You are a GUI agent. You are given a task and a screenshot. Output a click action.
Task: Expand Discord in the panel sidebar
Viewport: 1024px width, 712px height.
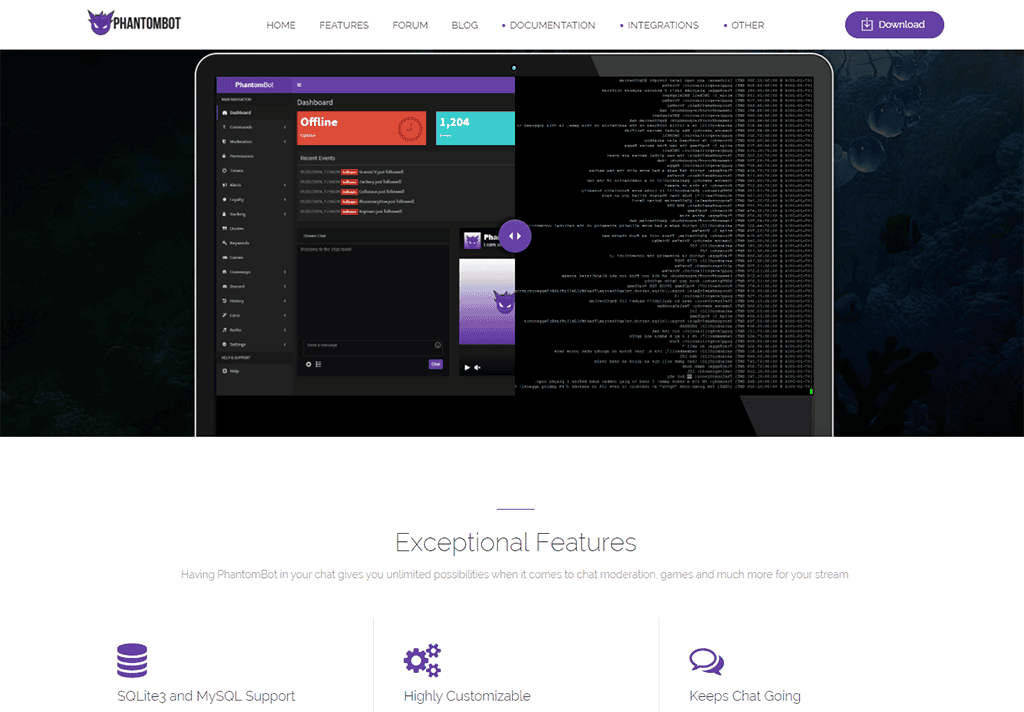[x=254, y=286]
